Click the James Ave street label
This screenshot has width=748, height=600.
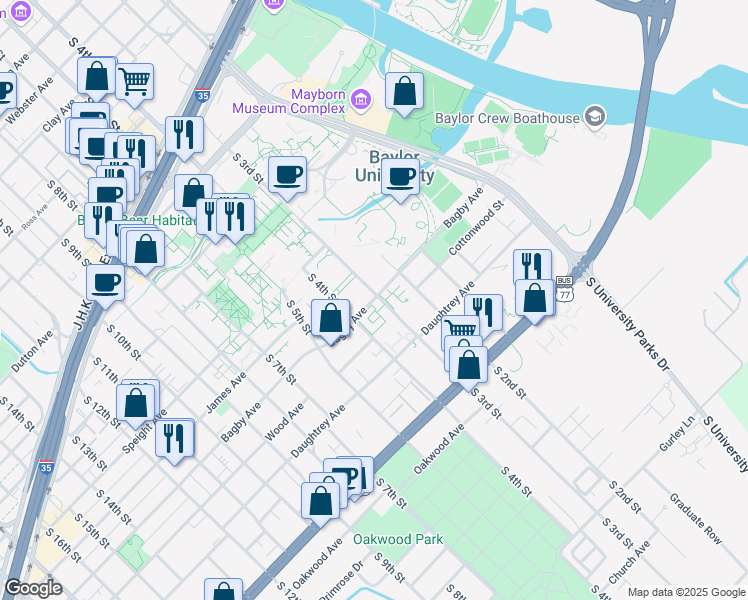pyautogui.click(x=226, y=392)
